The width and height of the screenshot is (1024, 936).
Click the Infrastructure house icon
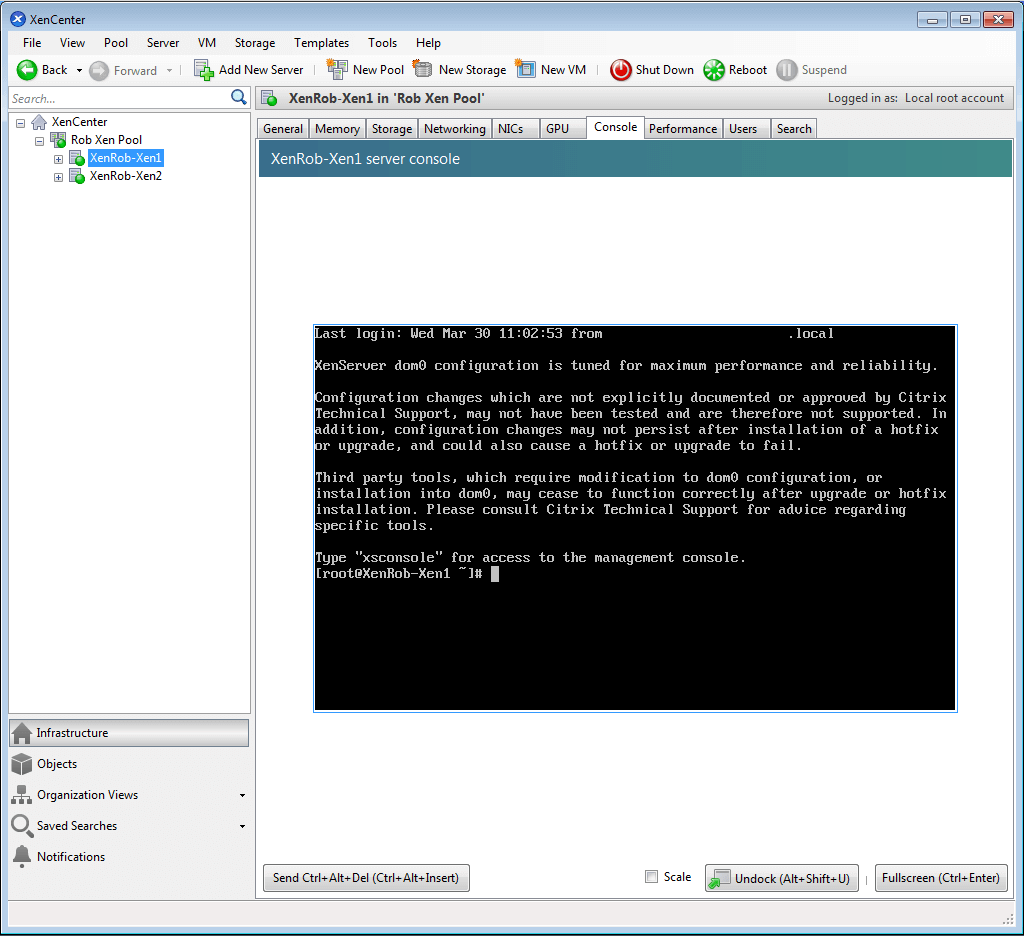[22, 733]
